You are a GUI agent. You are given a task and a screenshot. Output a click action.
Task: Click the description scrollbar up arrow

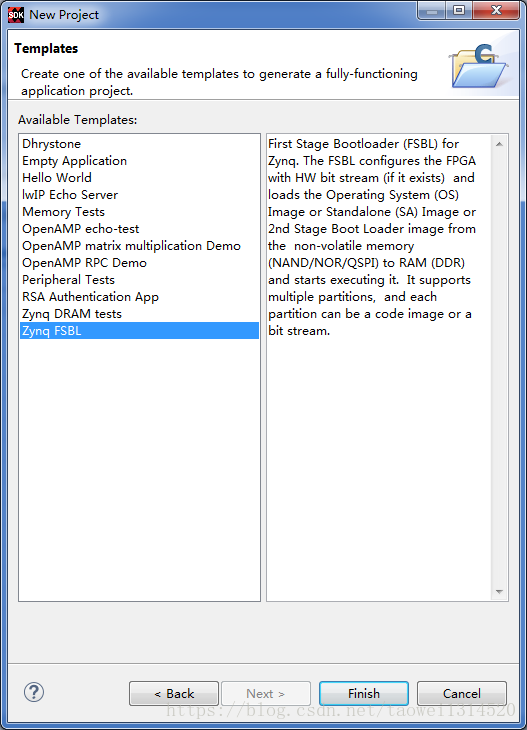pyautogui.click(x=499, y=144)
